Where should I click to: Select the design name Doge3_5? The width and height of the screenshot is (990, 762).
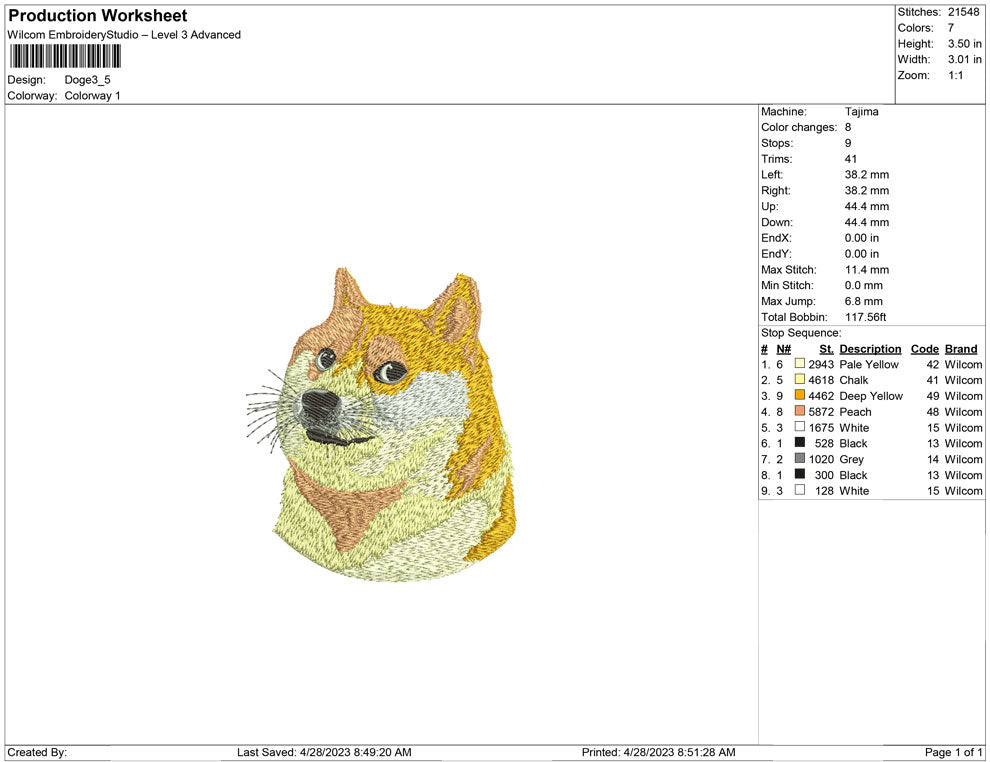88,80
